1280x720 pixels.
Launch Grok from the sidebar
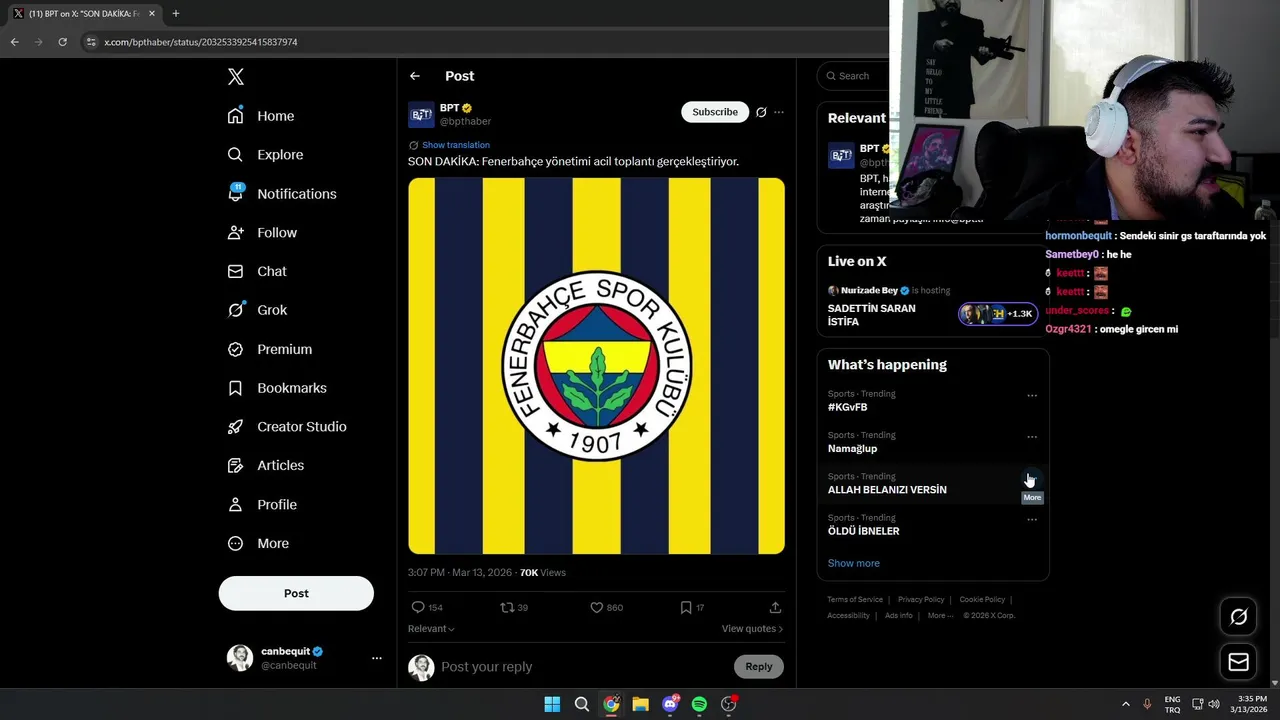coord(257,310)
